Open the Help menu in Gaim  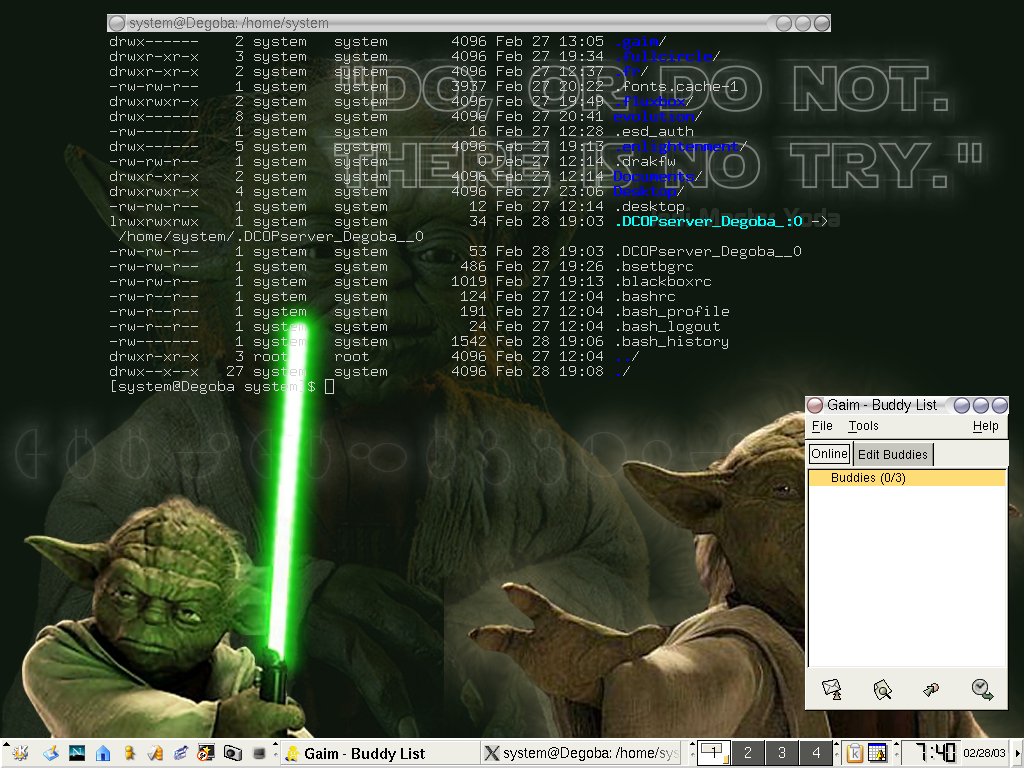(x=985, y=426)
